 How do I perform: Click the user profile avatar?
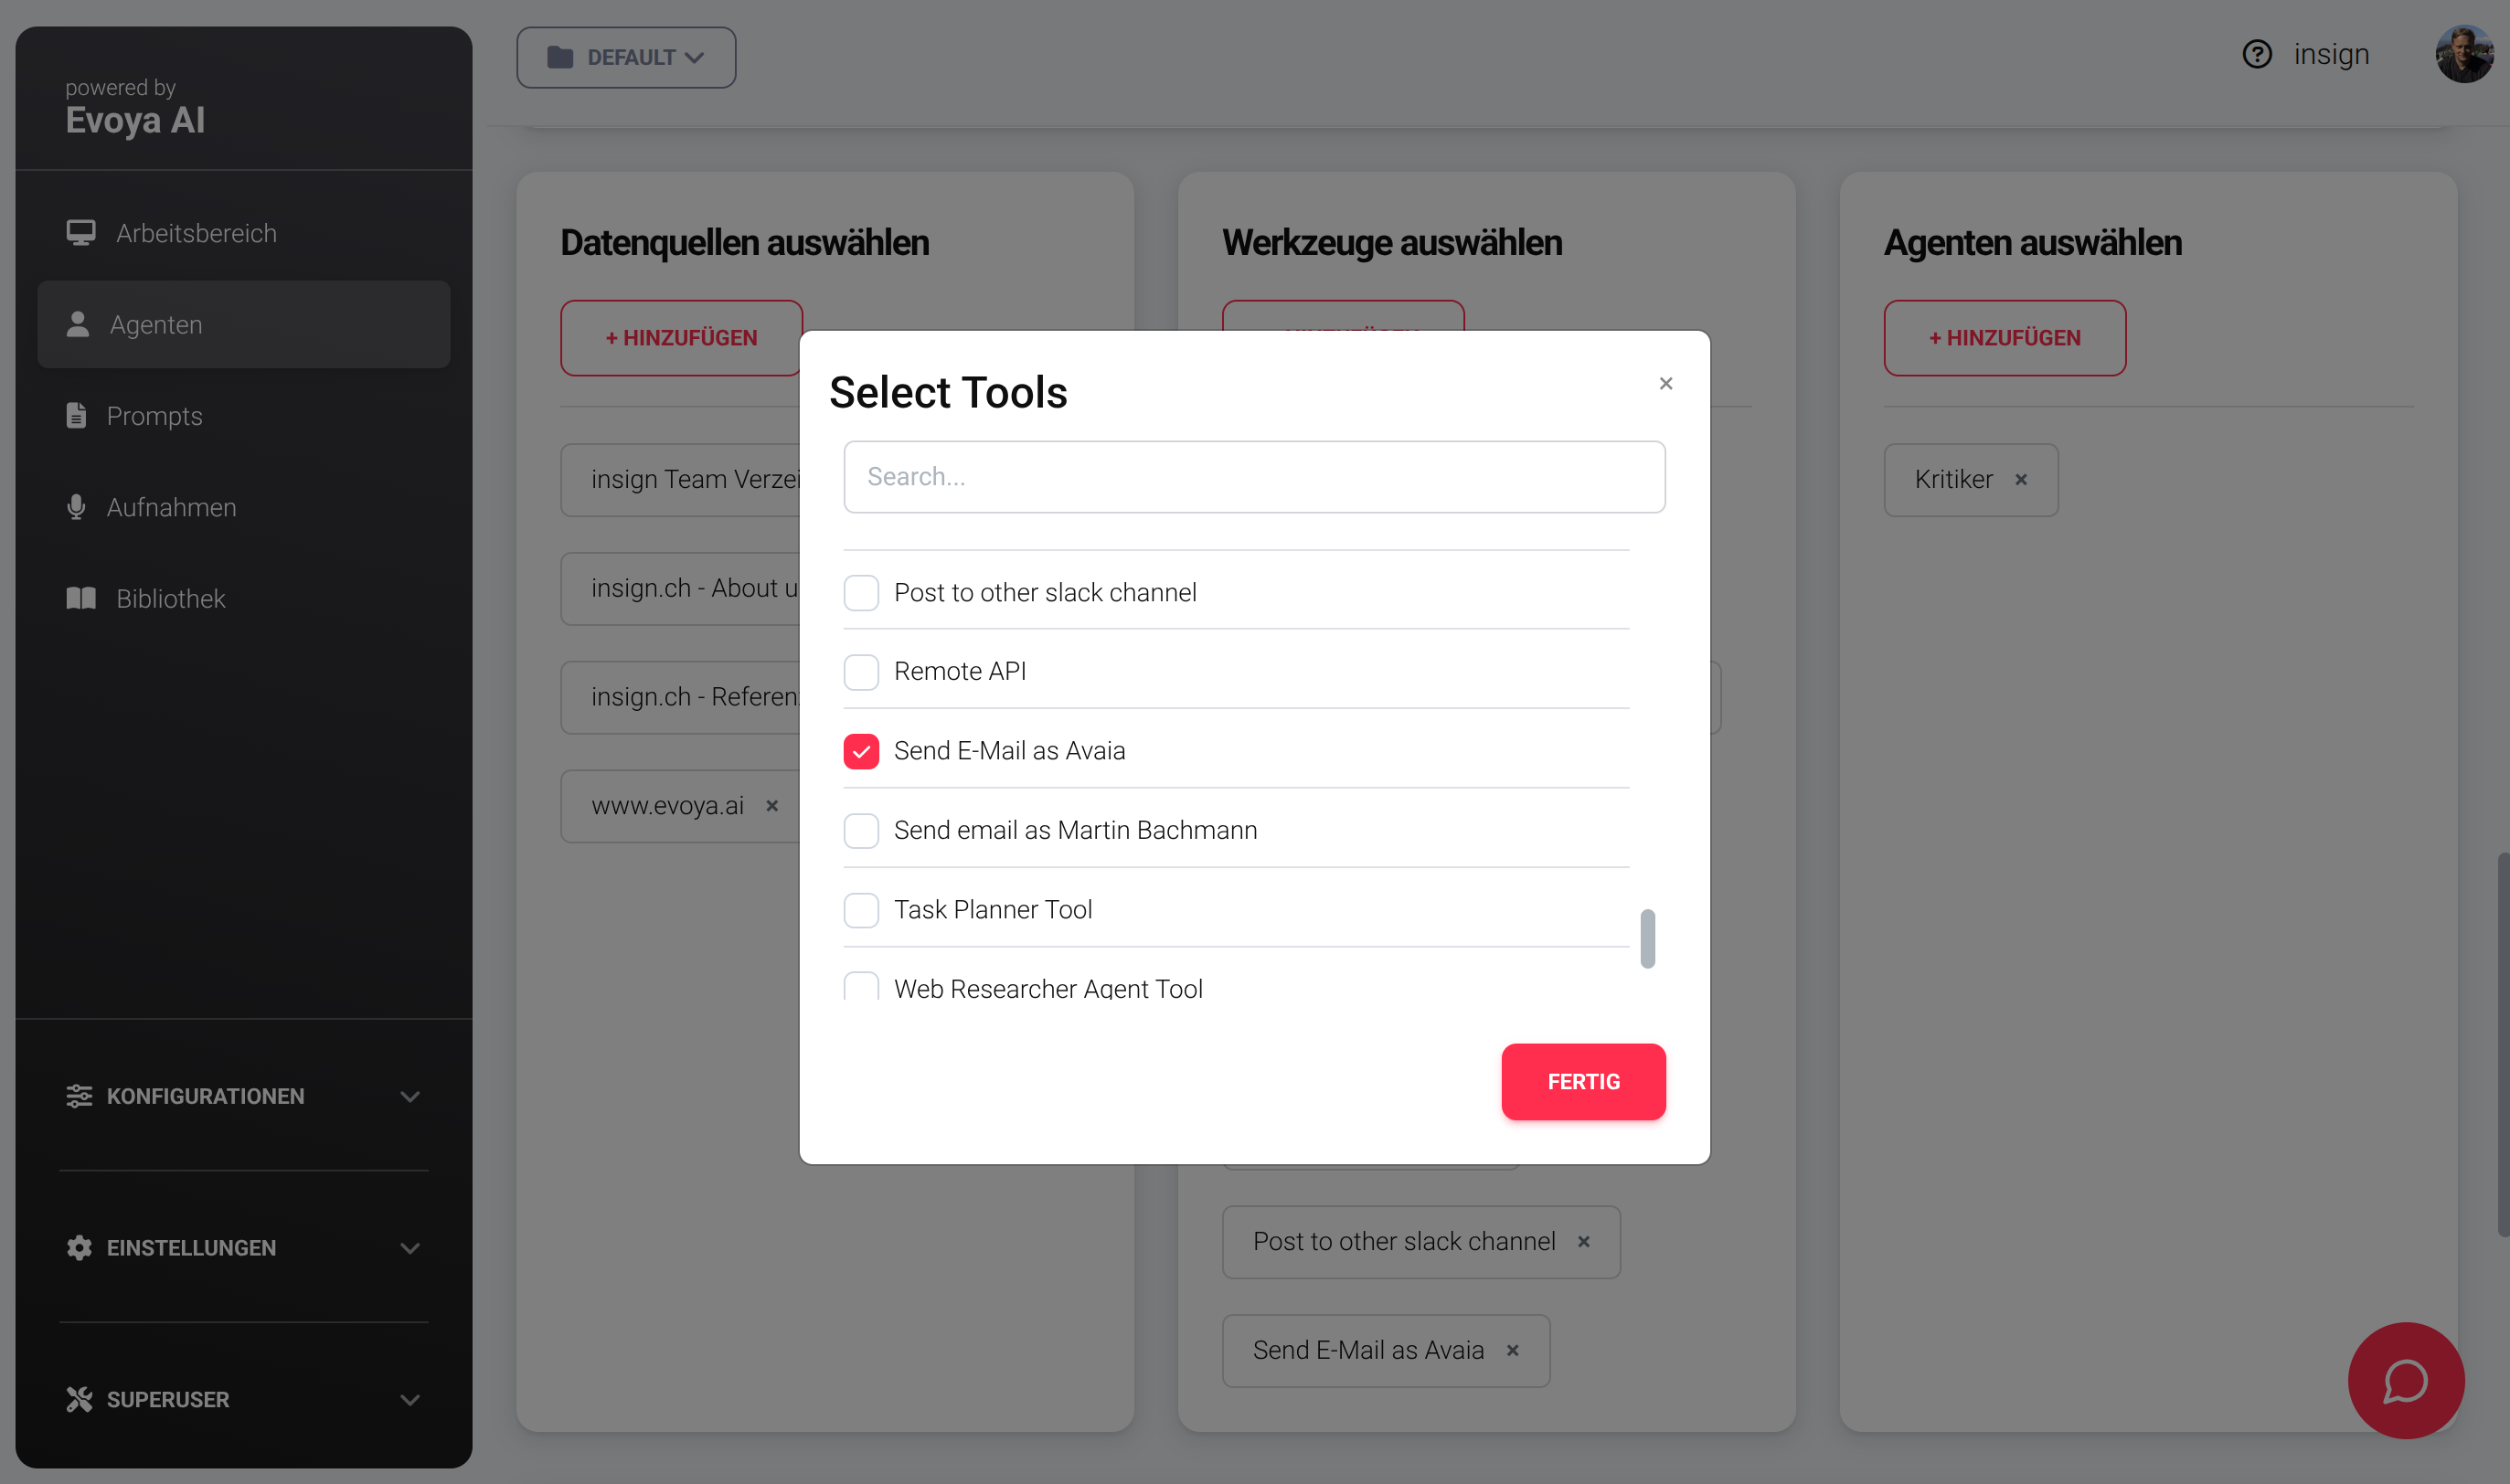[x=2465, y=54]
